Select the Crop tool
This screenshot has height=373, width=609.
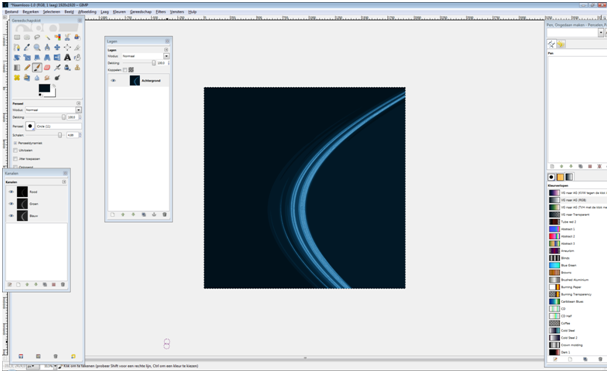point(77,47)
